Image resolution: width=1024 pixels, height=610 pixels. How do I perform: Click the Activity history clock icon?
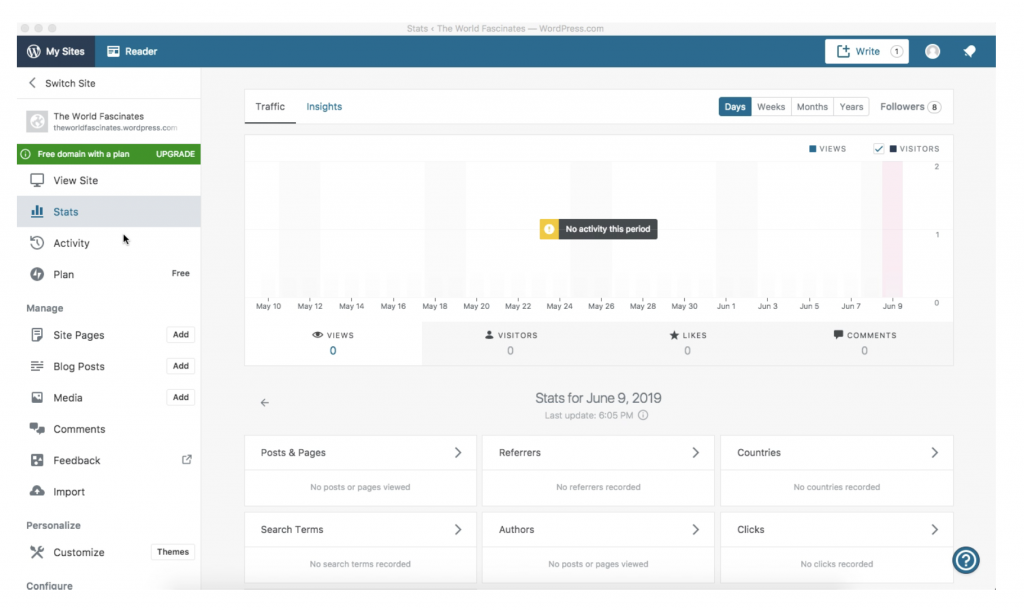pos(37,243)
